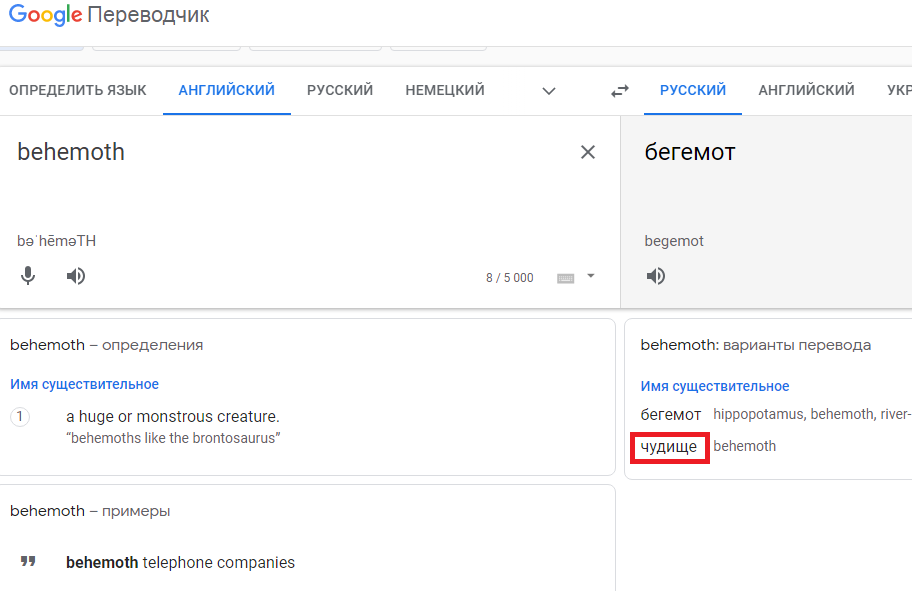Select Английский as source language
This screenshot has width=912, height=591.
tap(227, 90)
